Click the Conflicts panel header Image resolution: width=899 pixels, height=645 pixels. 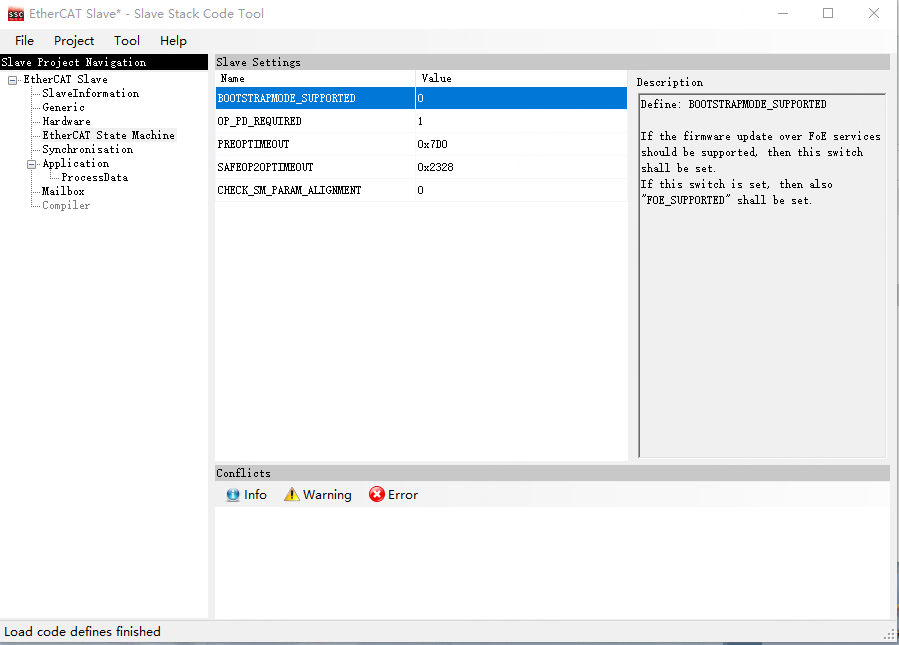(x=552, y=473)
